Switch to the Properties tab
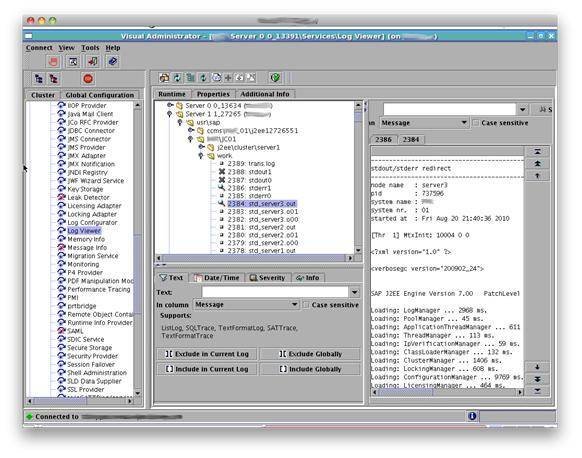Image resolution: width=582 pixels, height=458 pixels. coord(213,94)
